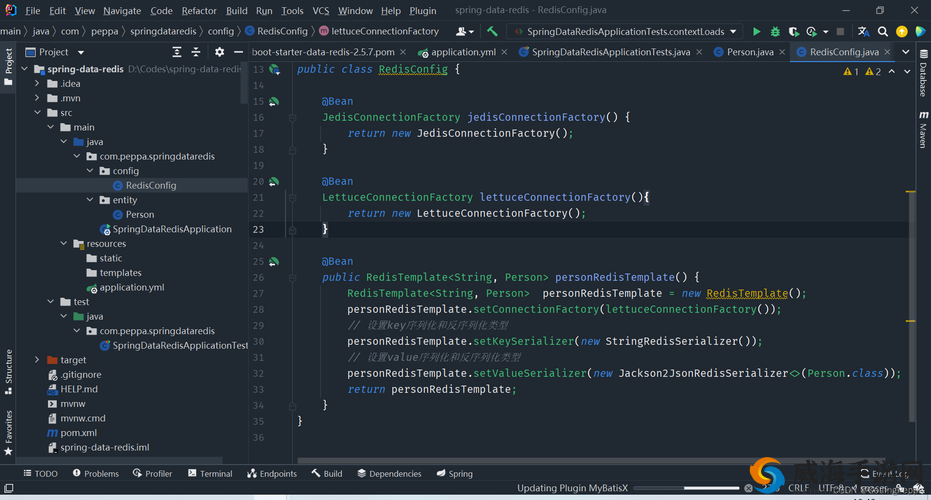Click the springdataredis breadcrumb
The width and height of the screenshot is (931, 500).
click(163, 31)
